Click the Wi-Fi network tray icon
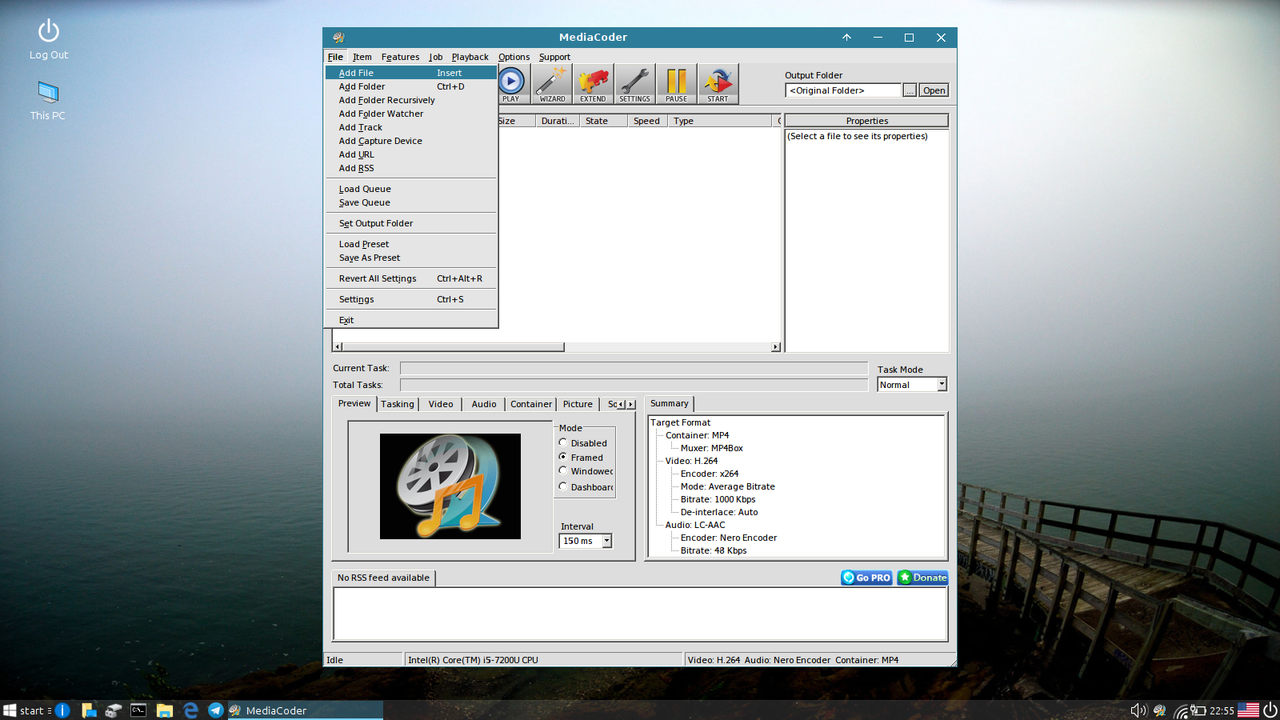 click(1181, 711)
